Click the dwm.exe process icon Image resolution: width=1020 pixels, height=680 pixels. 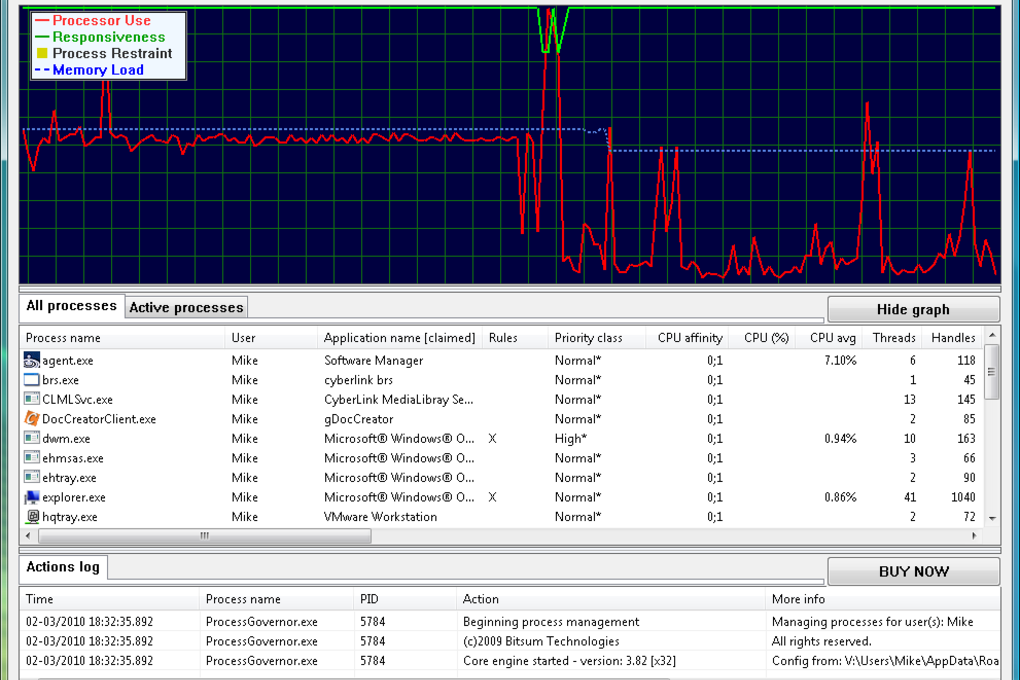[31, 438]
